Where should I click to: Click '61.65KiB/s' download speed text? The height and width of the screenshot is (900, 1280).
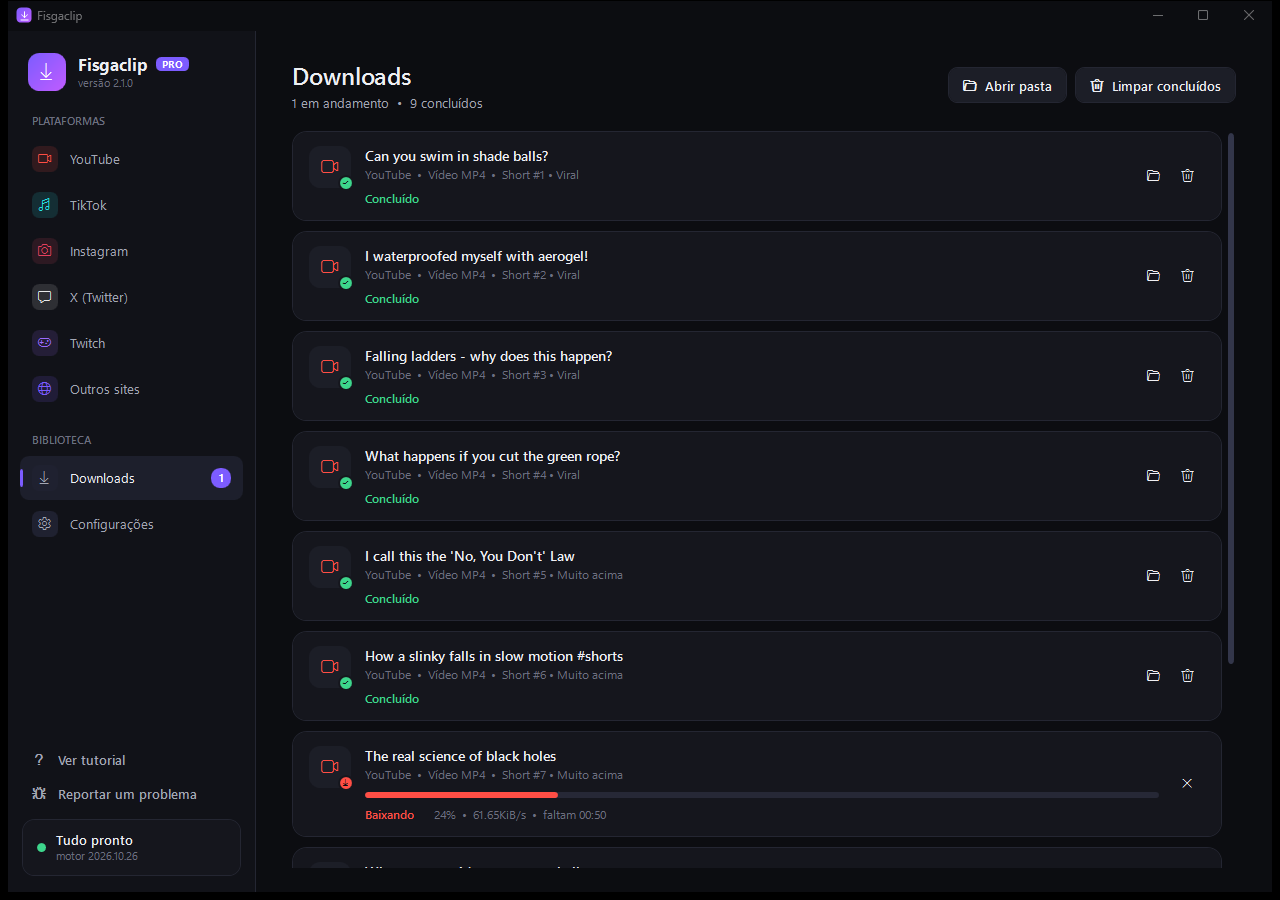point(500,815)
